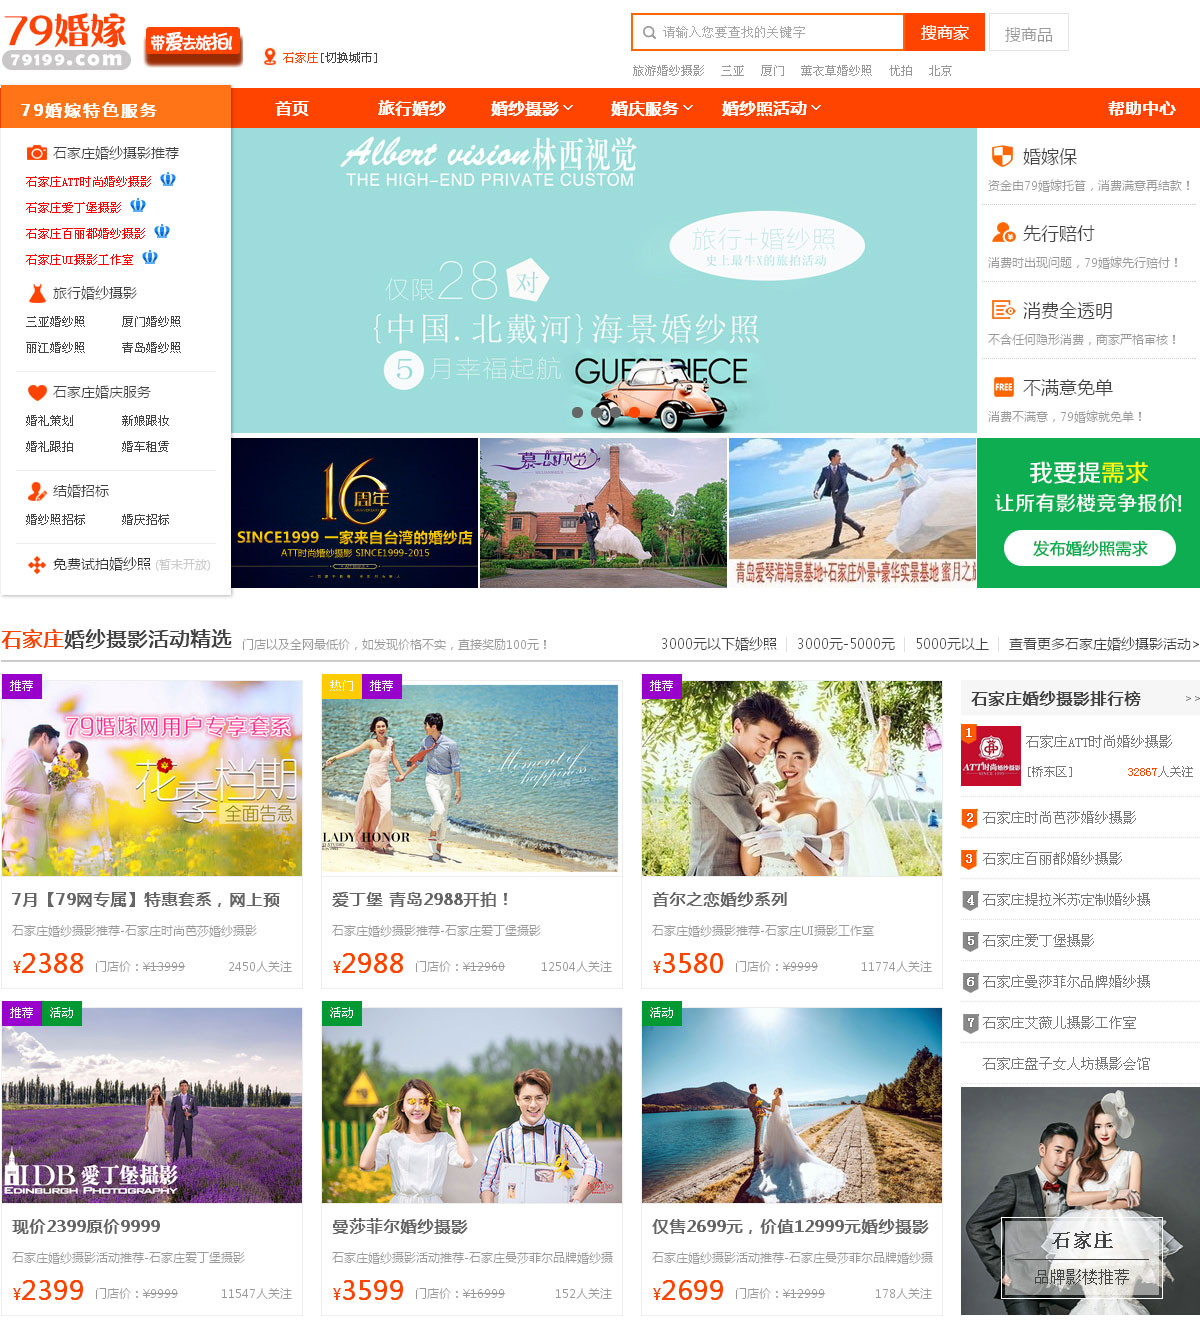1200x1320 pixels.
Task: Open the 婚纱照活动 dropdown menu
Action: coord(771,108)
